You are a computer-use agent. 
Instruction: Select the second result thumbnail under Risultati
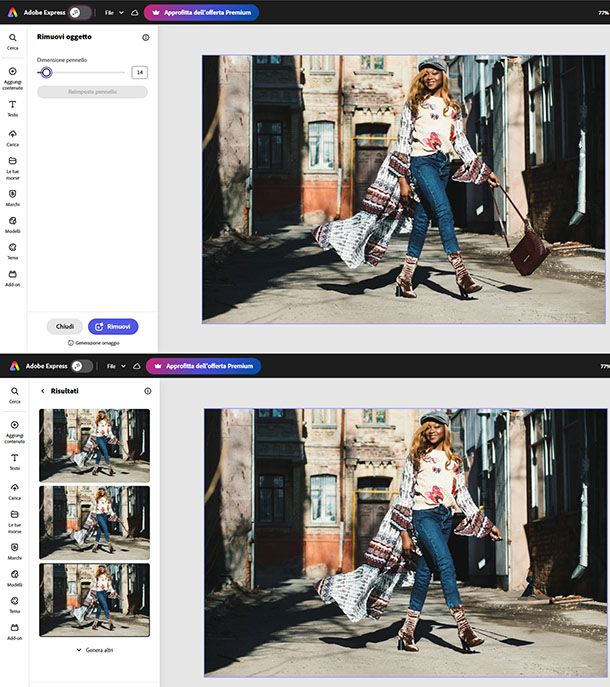pos(94,523)
